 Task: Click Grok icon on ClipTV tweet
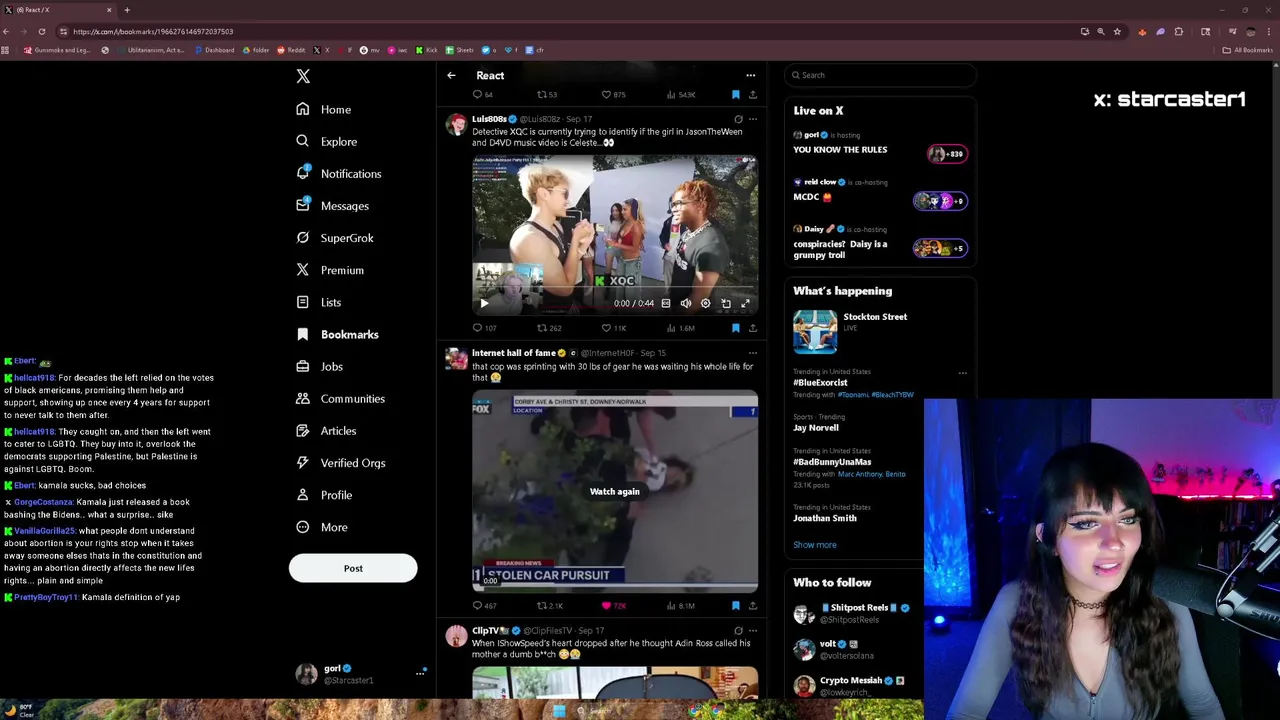point(738,631)
